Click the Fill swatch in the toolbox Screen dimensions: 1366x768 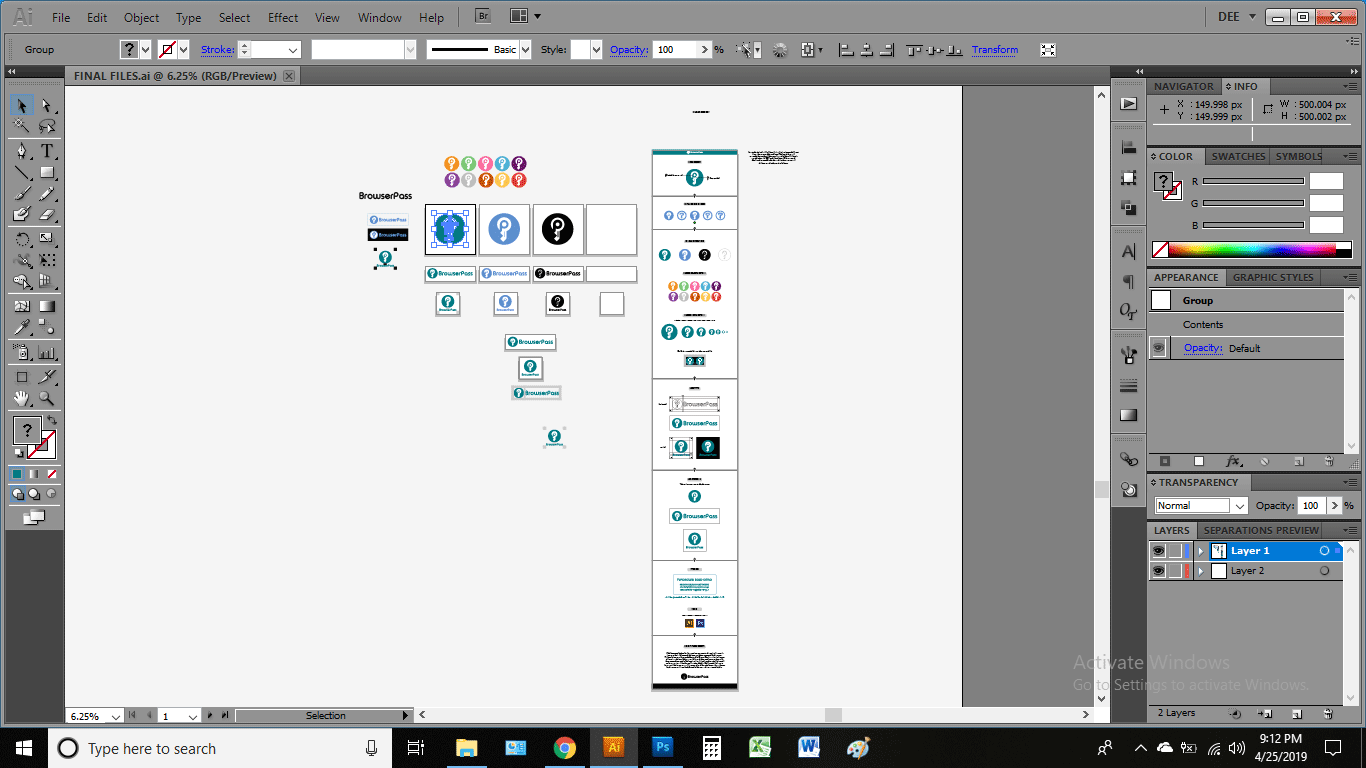[x=27, y=431]
